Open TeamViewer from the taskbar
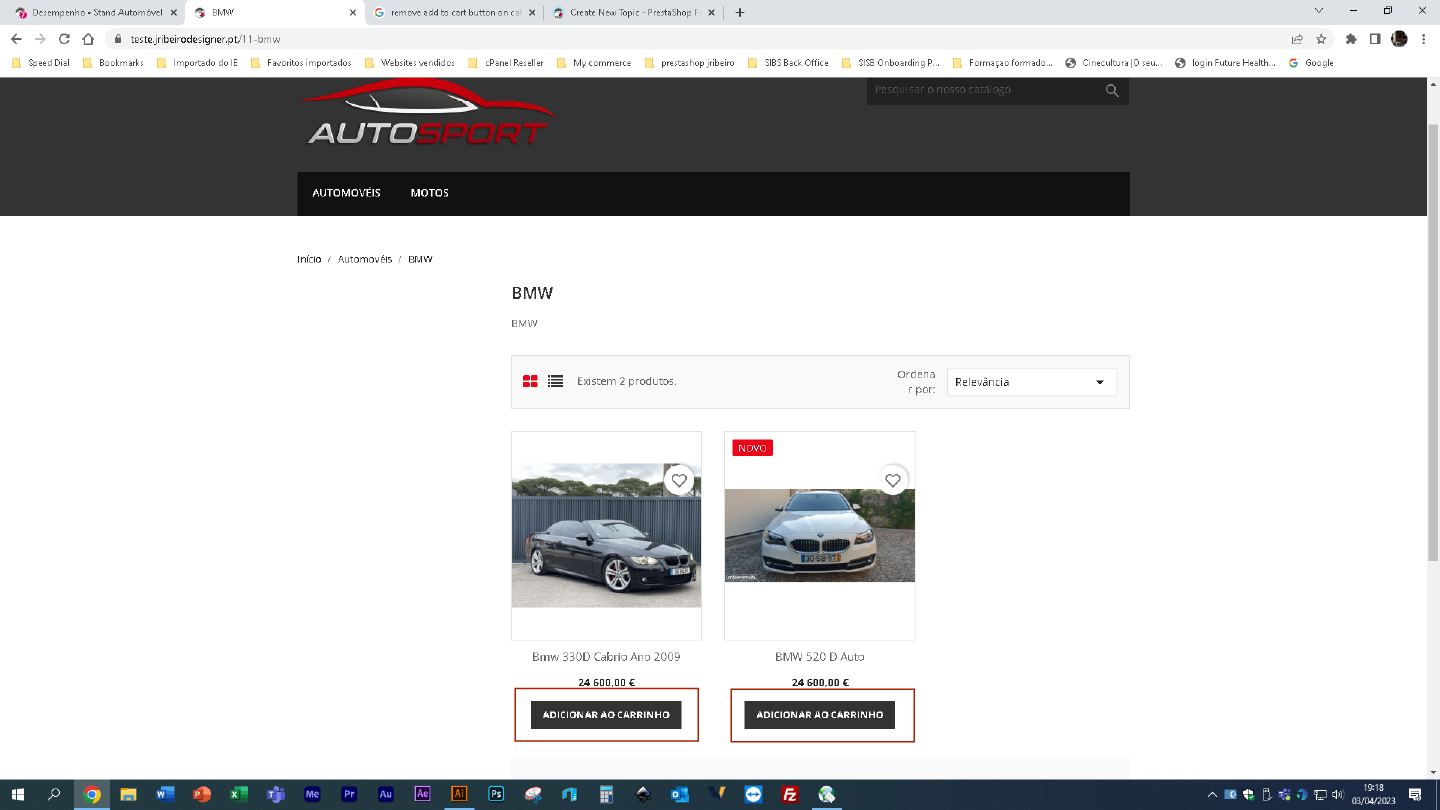The width and height of the screenshot is (1440, 810). pos(753,795)
